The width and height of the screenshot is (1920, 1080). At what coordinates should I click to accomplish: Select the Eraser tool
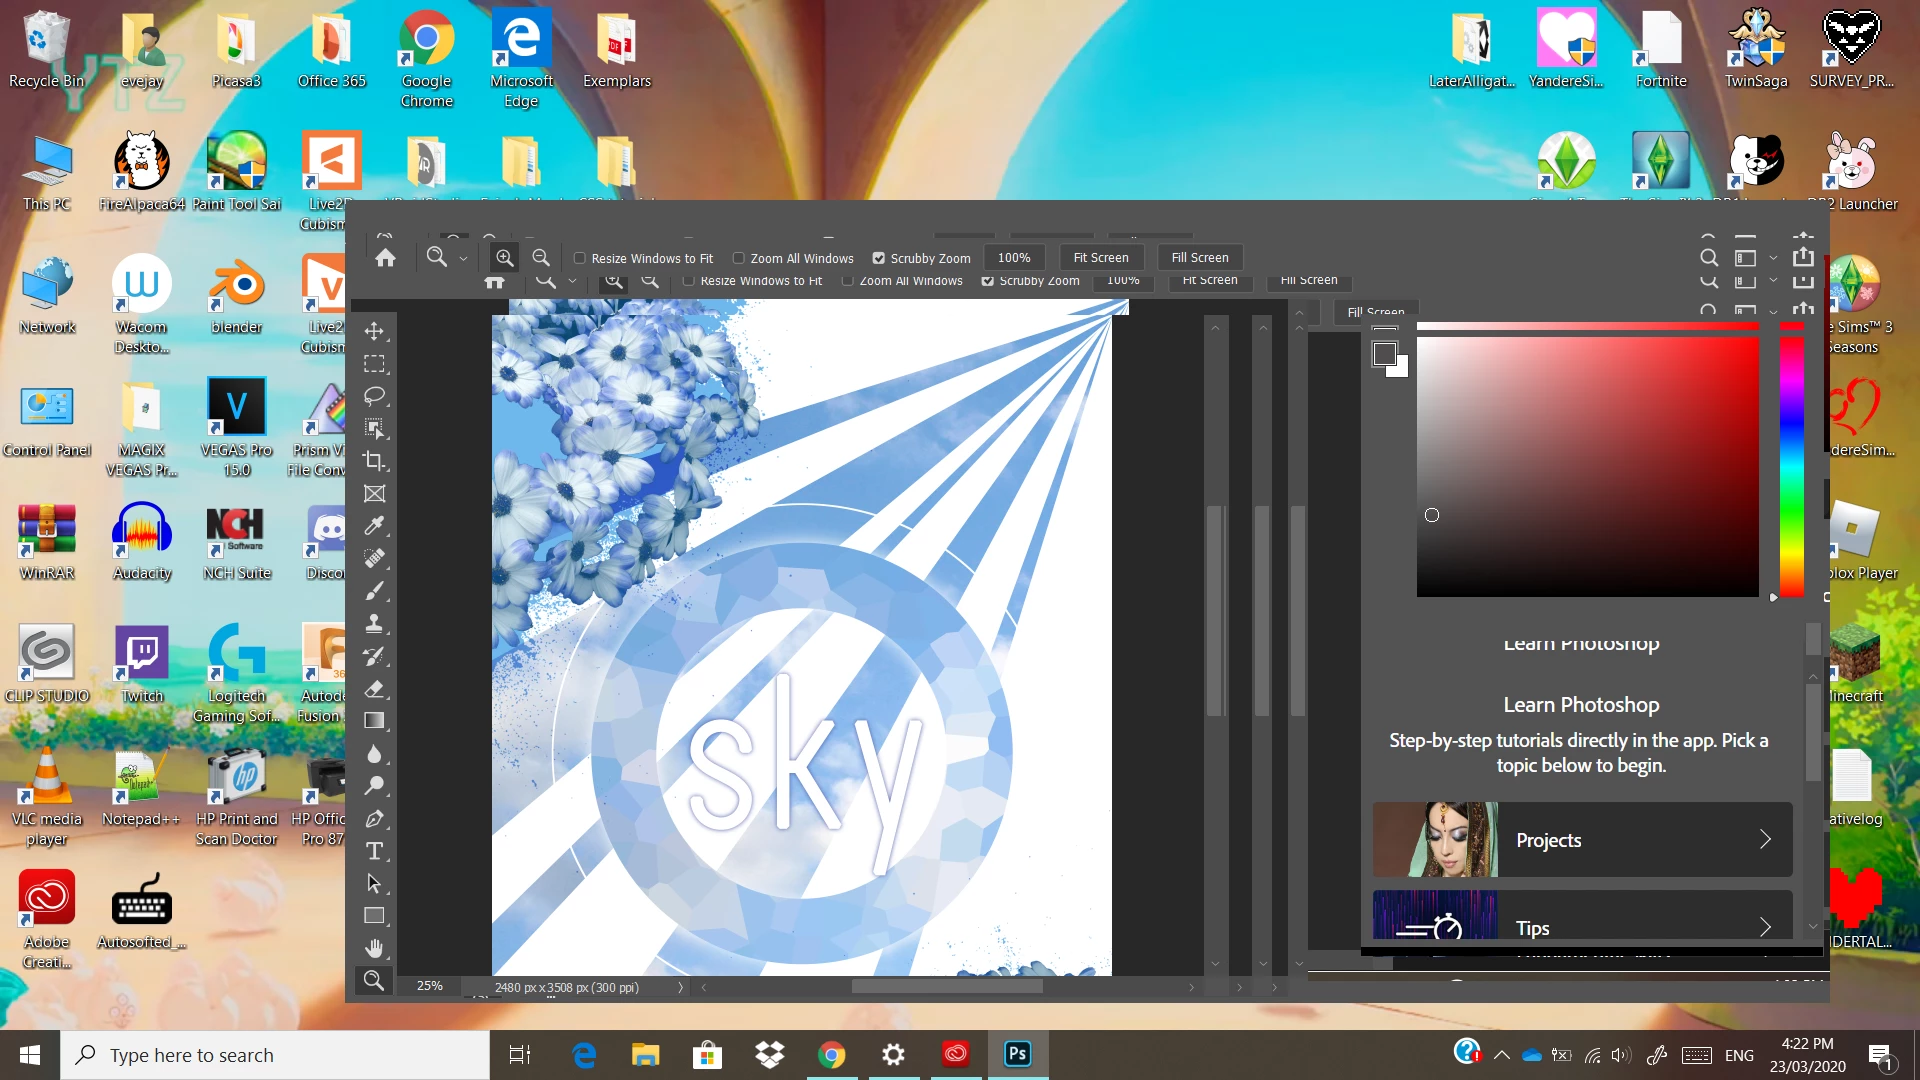coord(374,689)
